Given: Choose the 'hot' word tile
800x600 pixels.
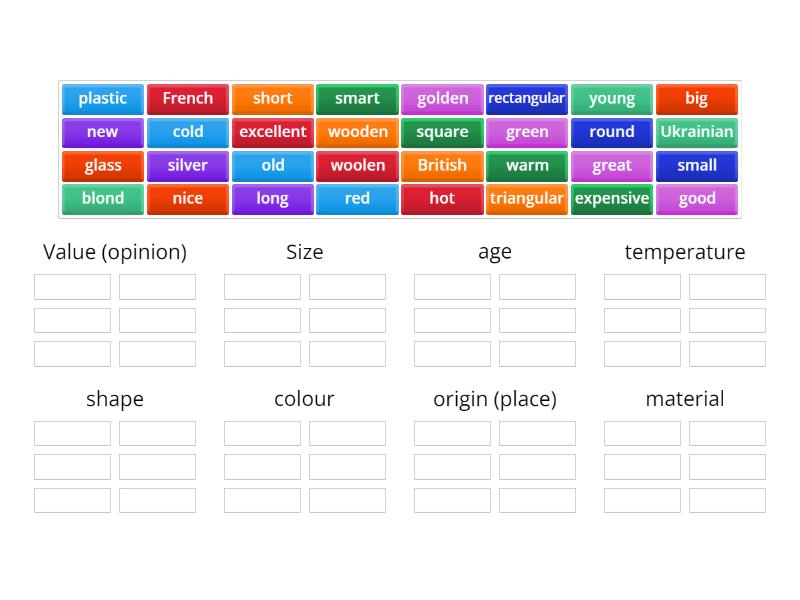Looking at the screenshot, I should point(442,199).
